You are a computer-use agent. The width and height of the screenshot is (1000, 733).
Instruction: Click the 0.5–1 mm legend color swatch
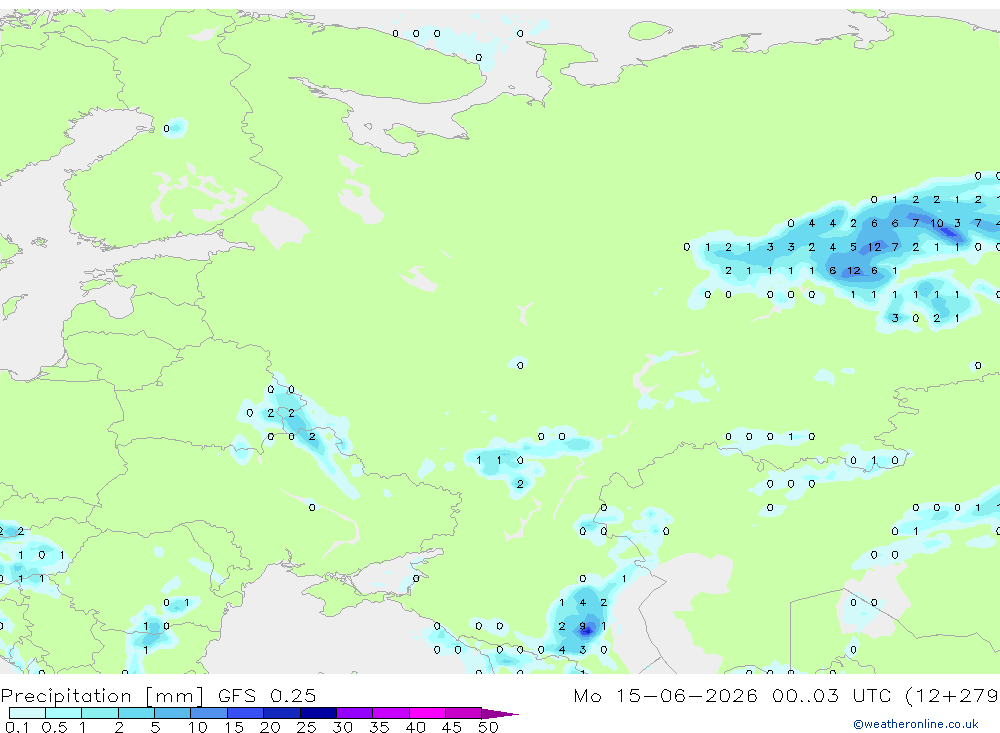(63, 713)
